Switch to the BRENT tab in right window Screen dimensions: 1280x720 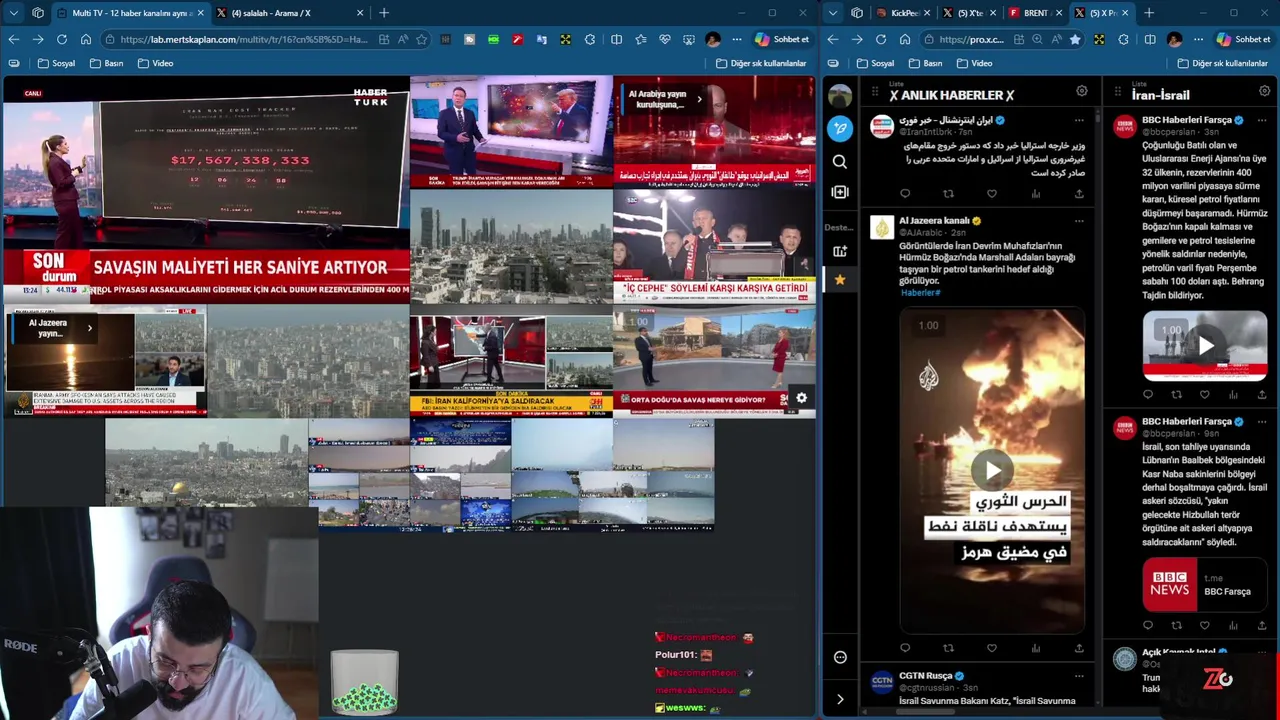coord(1035,13)
